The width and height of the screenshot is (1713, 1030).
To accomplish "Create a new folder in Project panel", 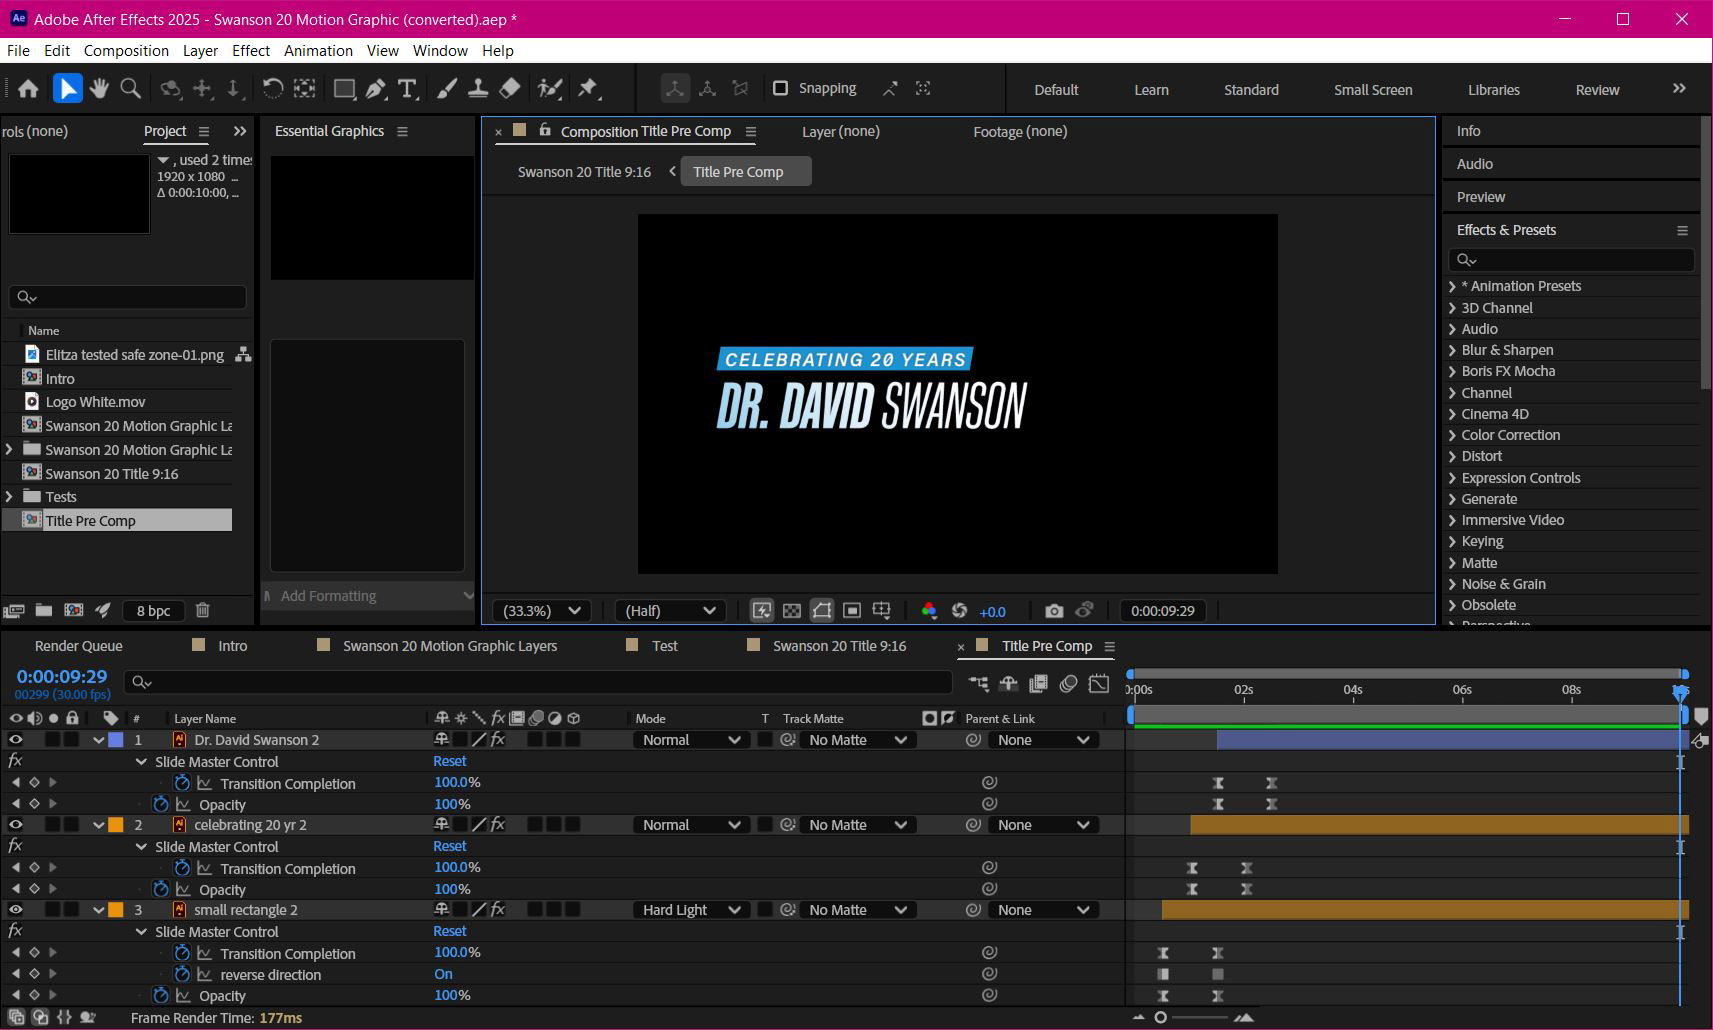I will click(44, 610).
